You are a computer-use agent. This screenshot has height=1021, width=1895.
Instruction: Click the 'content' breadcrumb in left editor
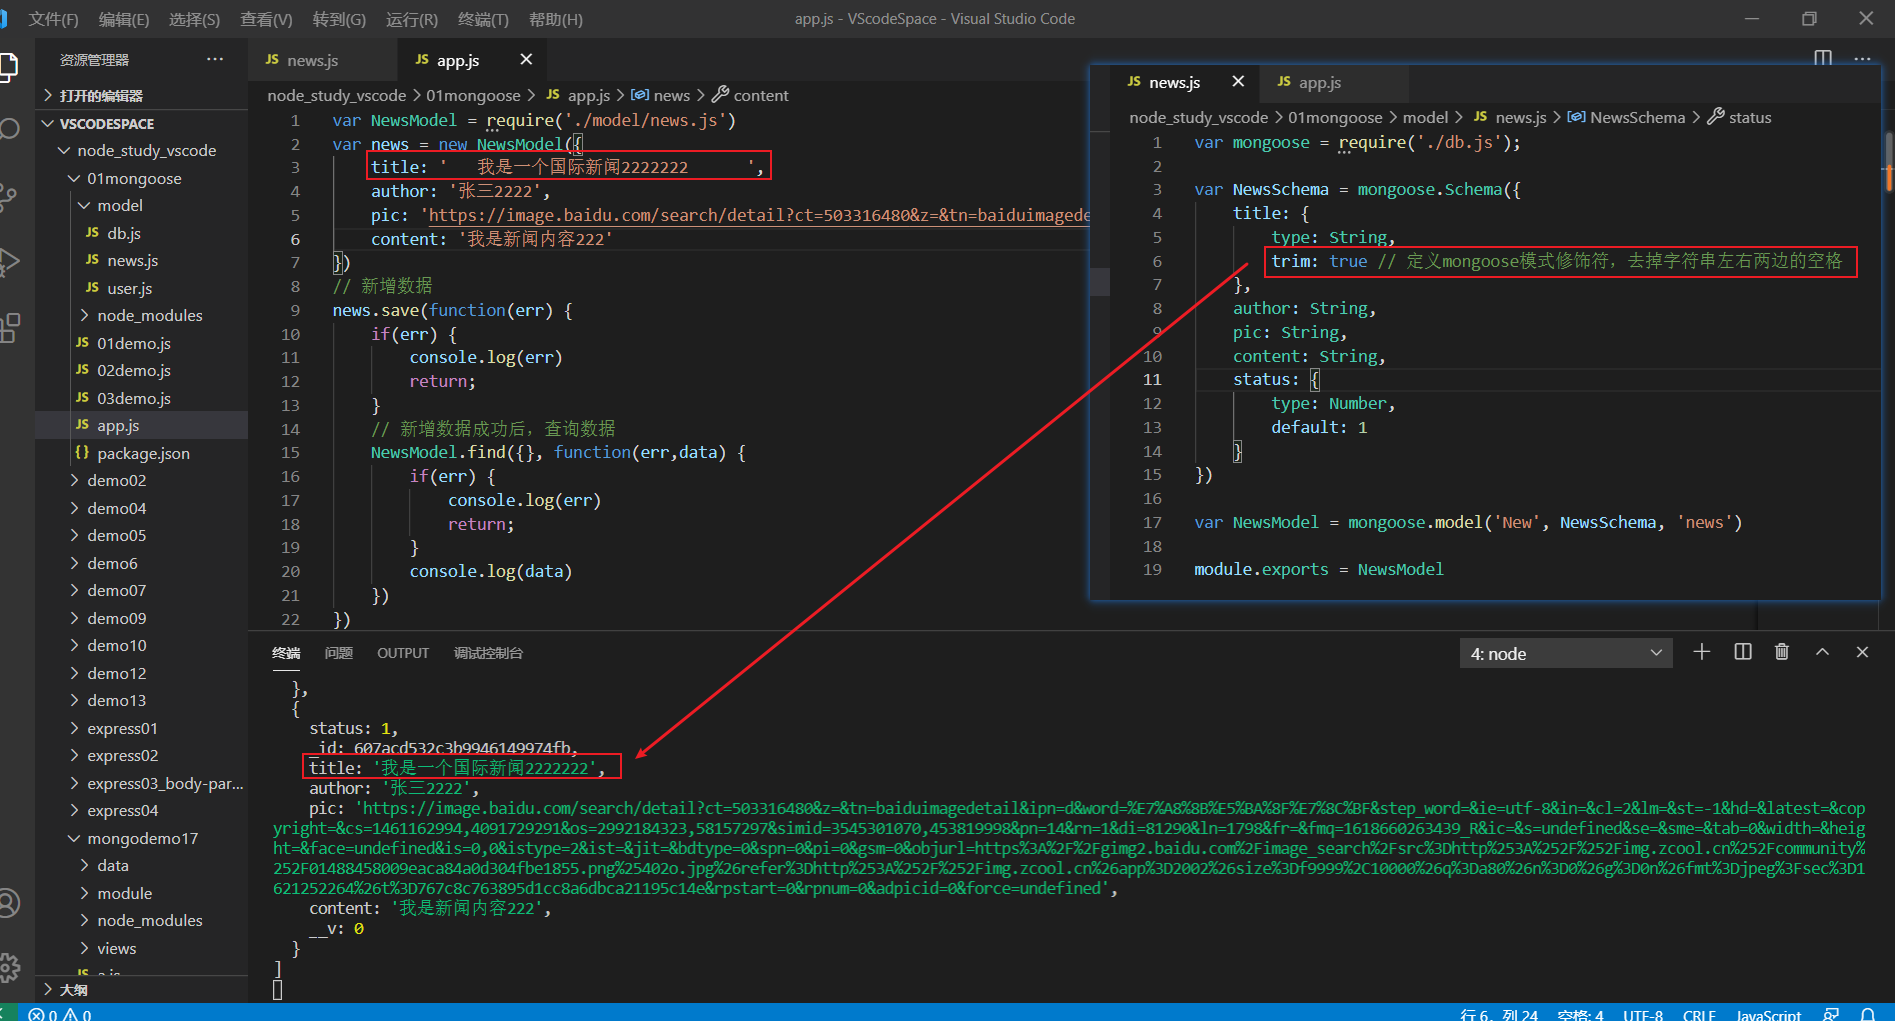(x=760, y=96)
